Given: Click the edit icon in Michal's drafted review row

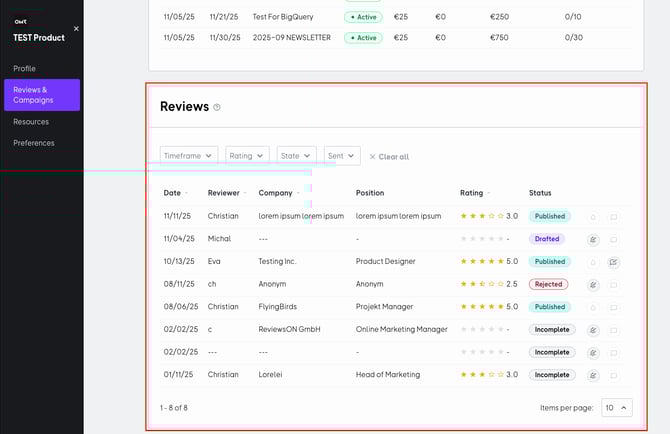Looking at the screenshot, I should point(593,239).
